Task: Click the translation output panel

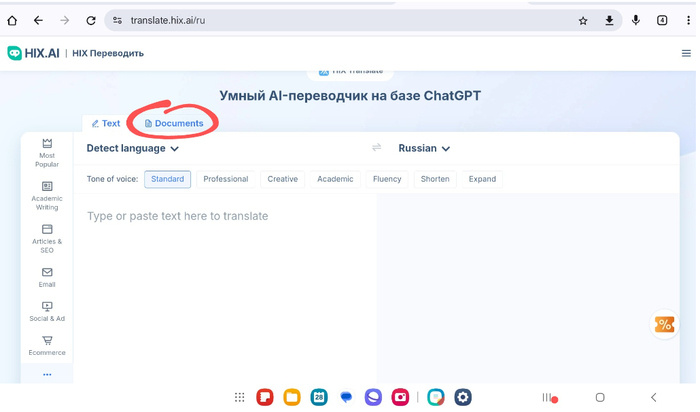Action: [x=528, y=288]
